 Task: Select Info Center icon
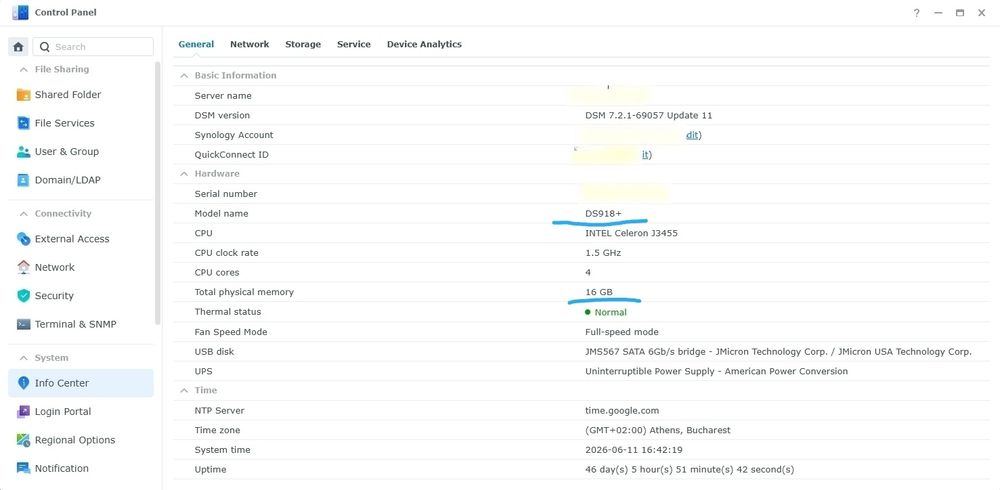coord(24,383)
